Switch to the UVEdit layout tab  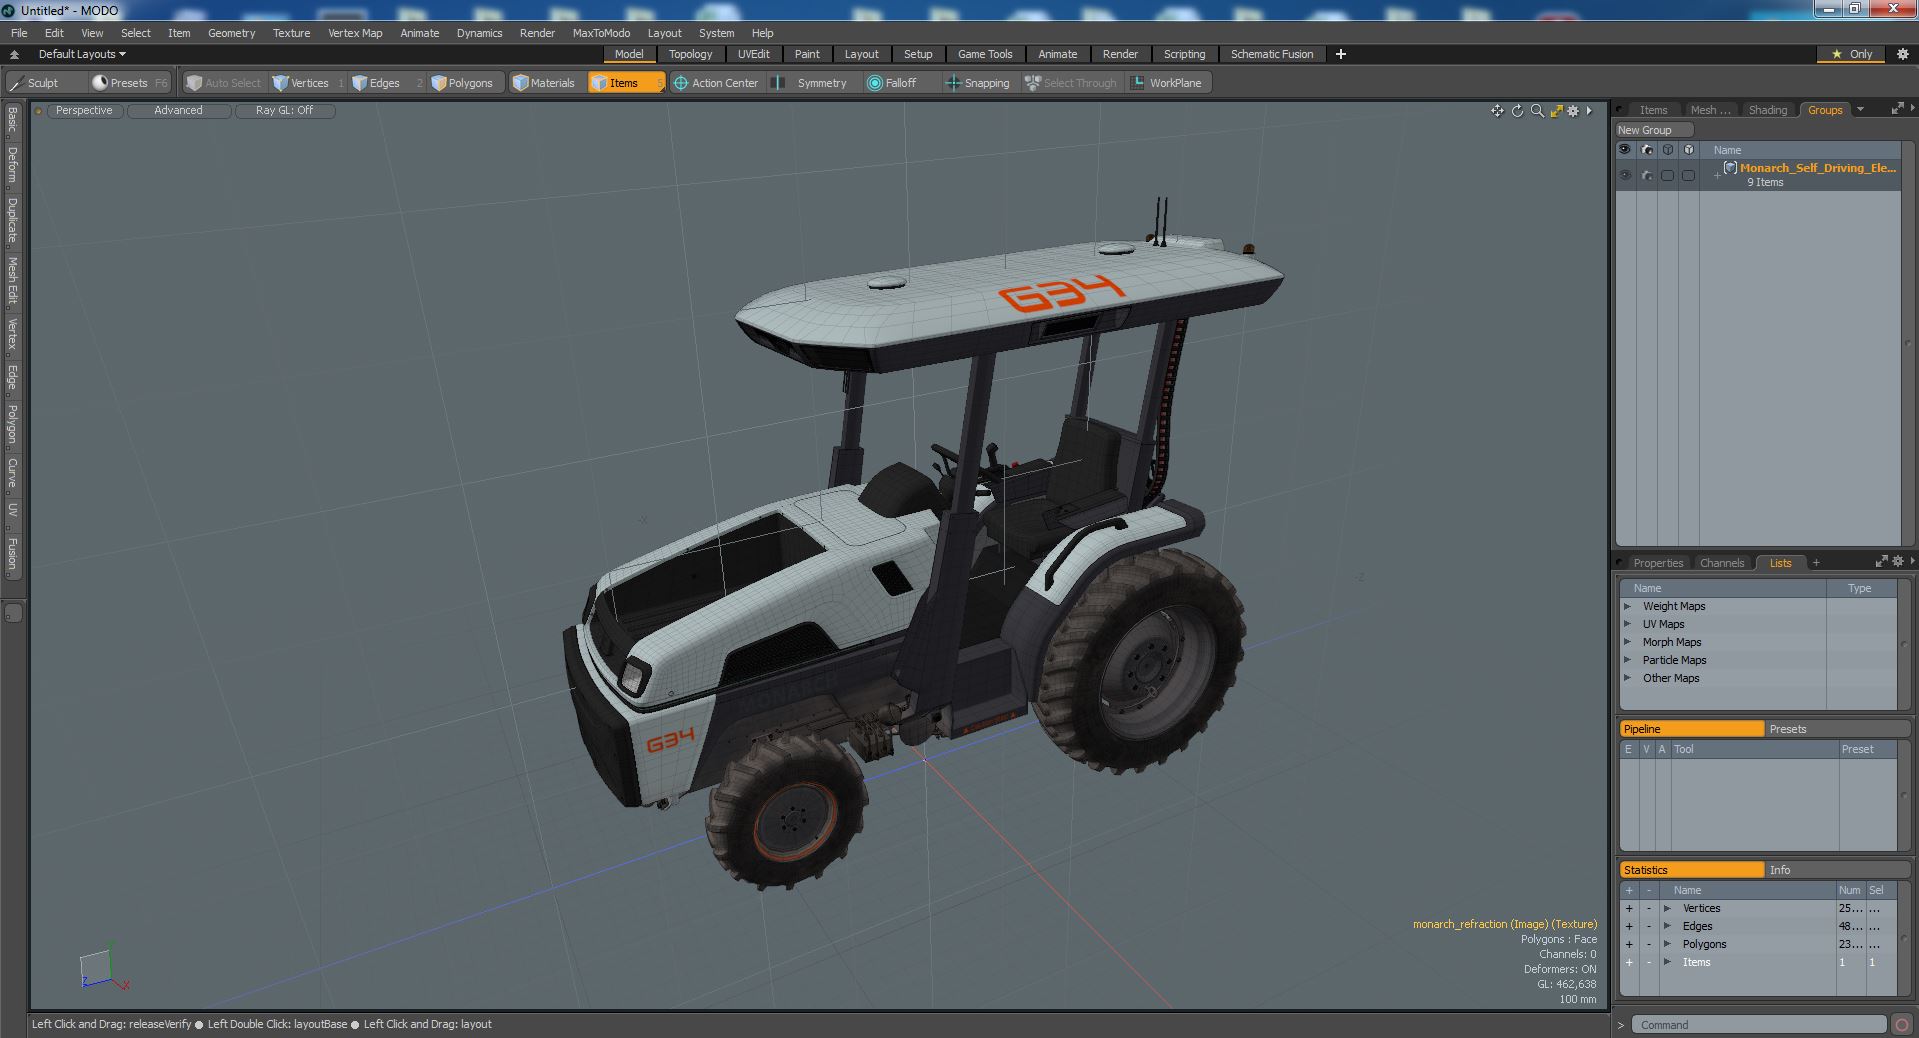point(753,54)
